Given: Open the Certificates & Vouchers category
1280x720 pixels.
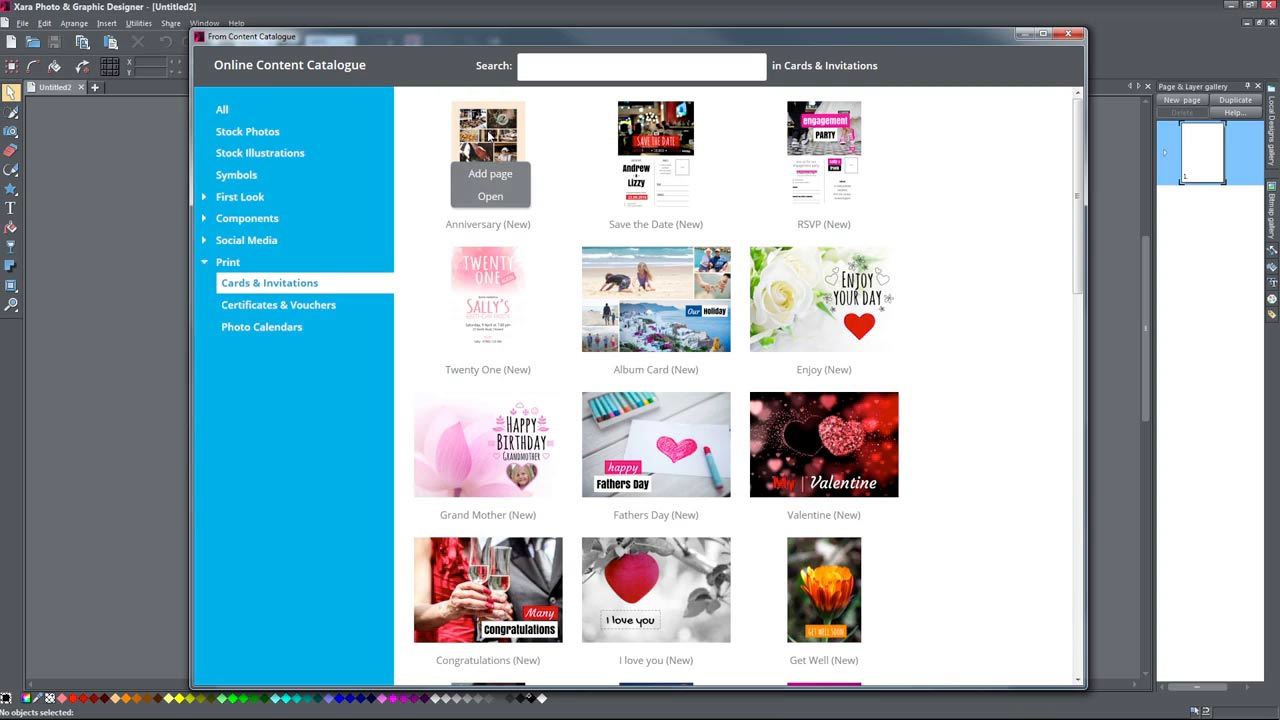Looking at the screenshot, I should pyautogui.click(x=278, y=305).
